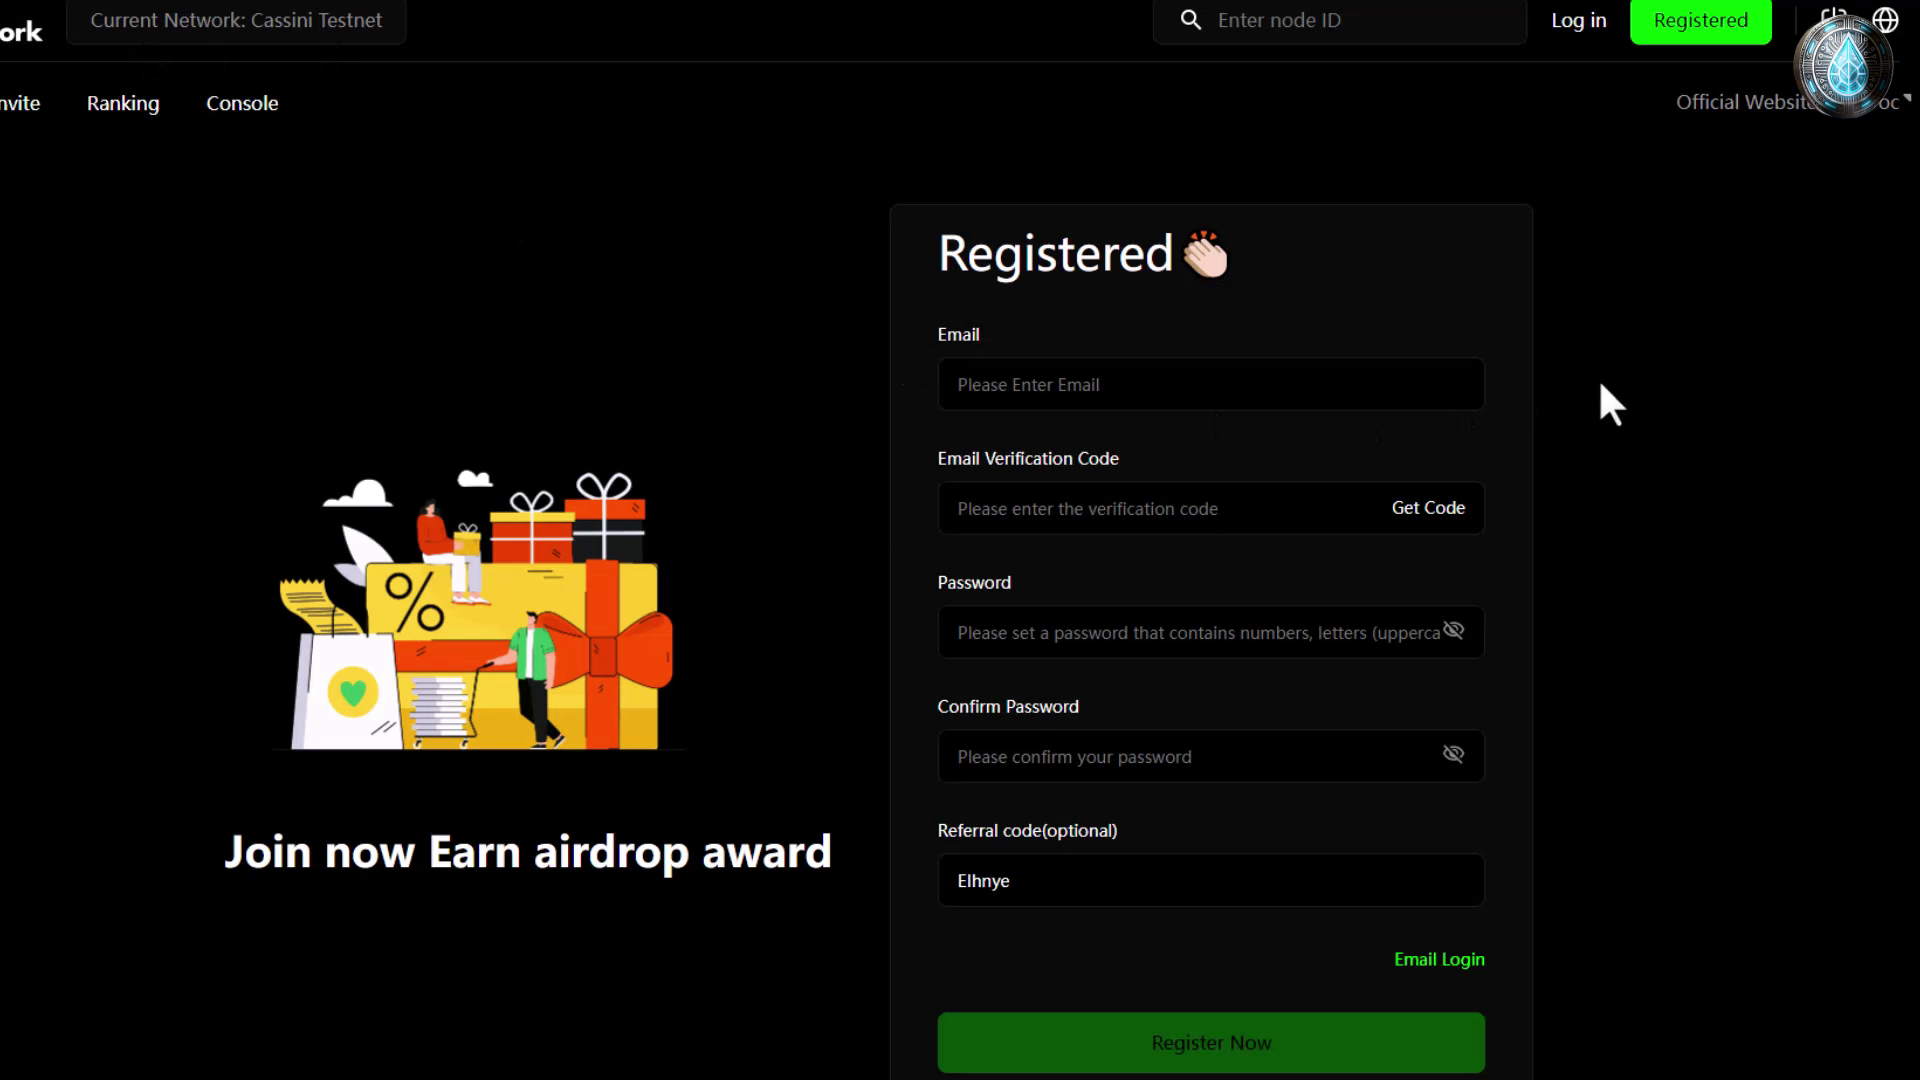Switch to Email Login
The height and width of the screenshot is (1080, 1920).
pyautogui.click(x=1439, y=960)
